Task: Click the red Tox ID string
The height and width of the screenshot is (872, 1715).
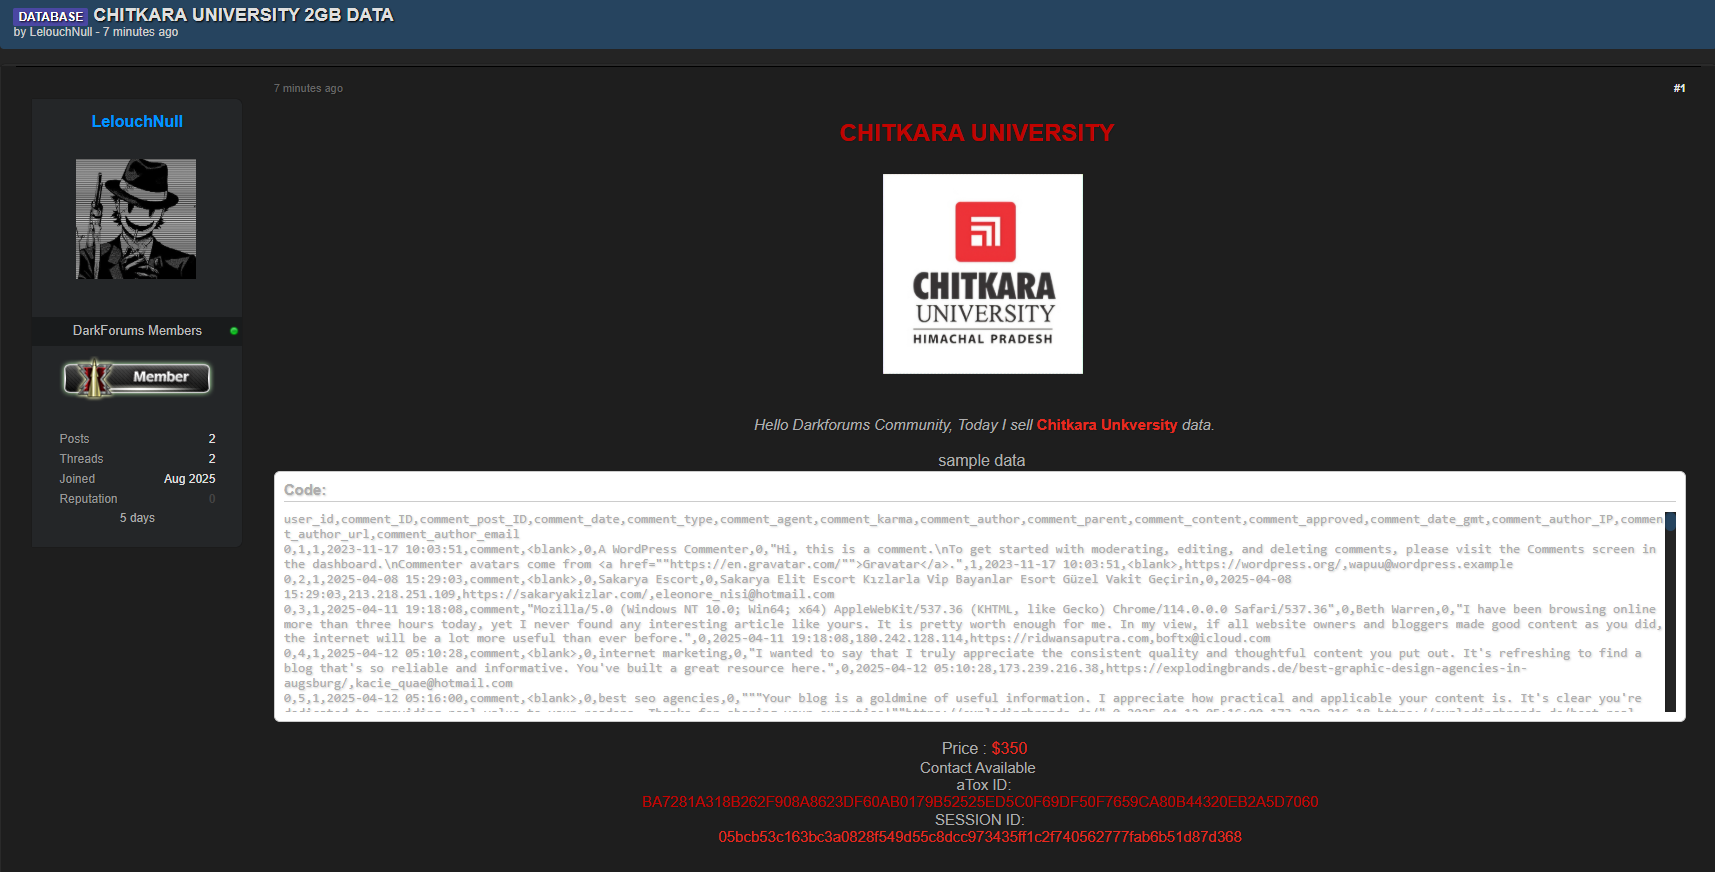Action: (980, 802)
